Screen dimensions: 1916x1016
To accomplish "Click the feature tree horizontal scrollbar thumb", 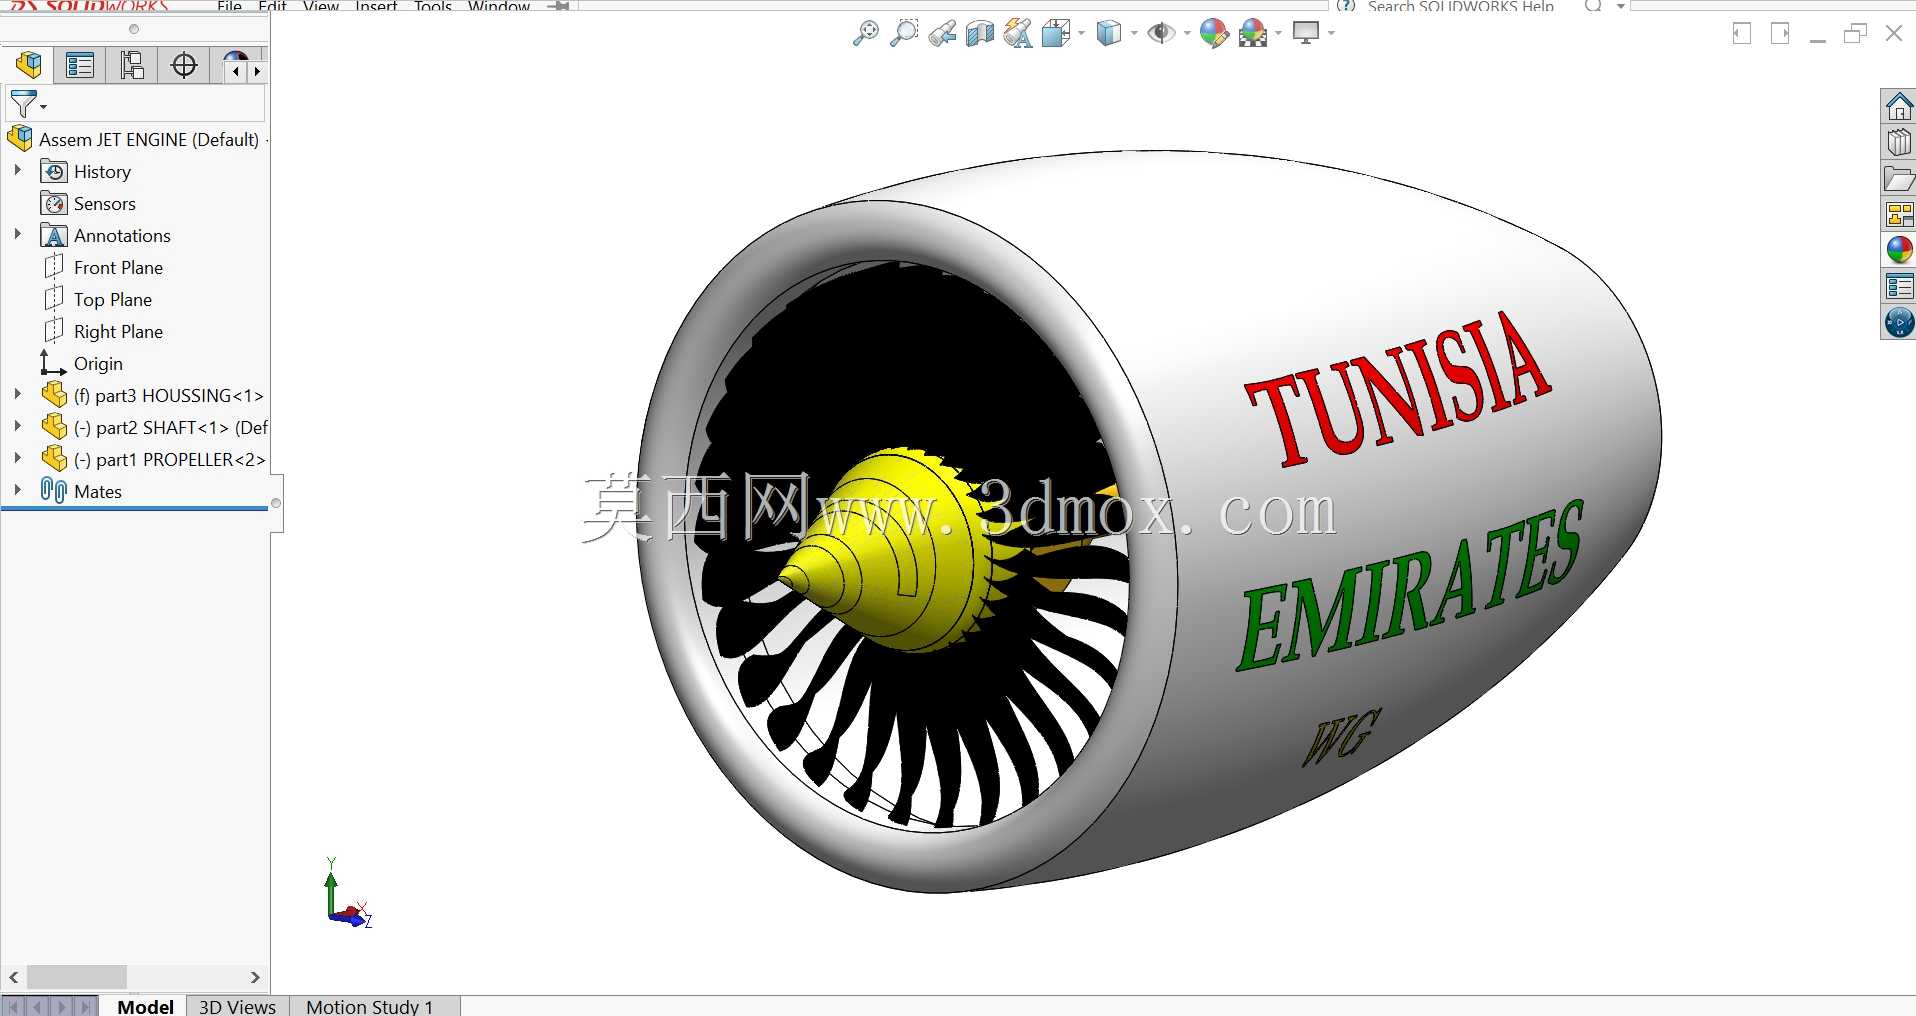I will [77, 977].
